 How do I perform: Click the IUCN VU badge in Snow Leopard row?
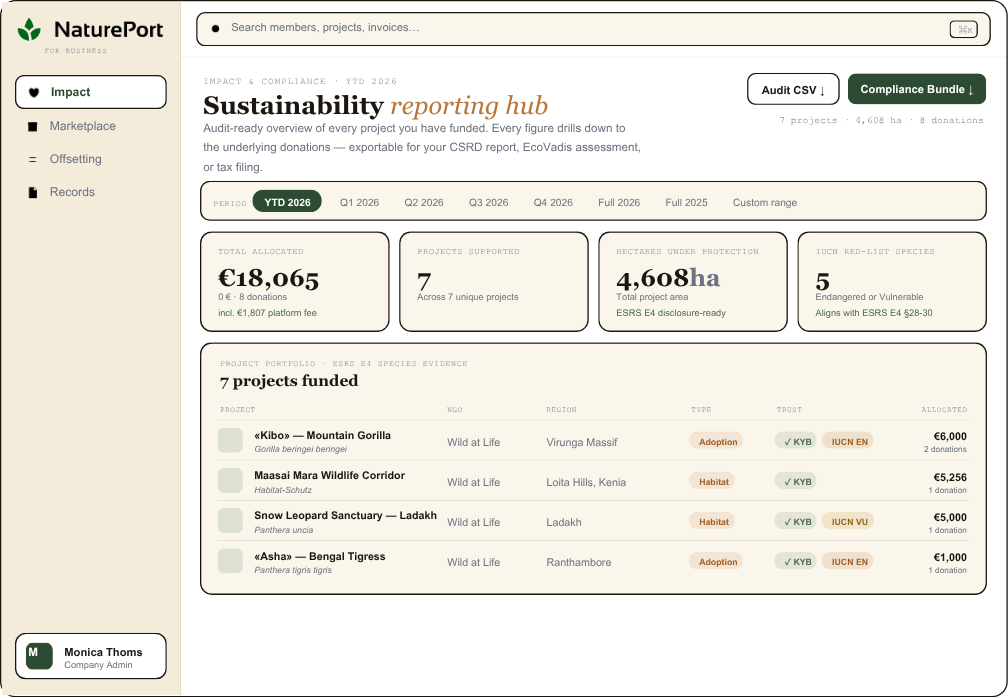click(x=848, y=521)
